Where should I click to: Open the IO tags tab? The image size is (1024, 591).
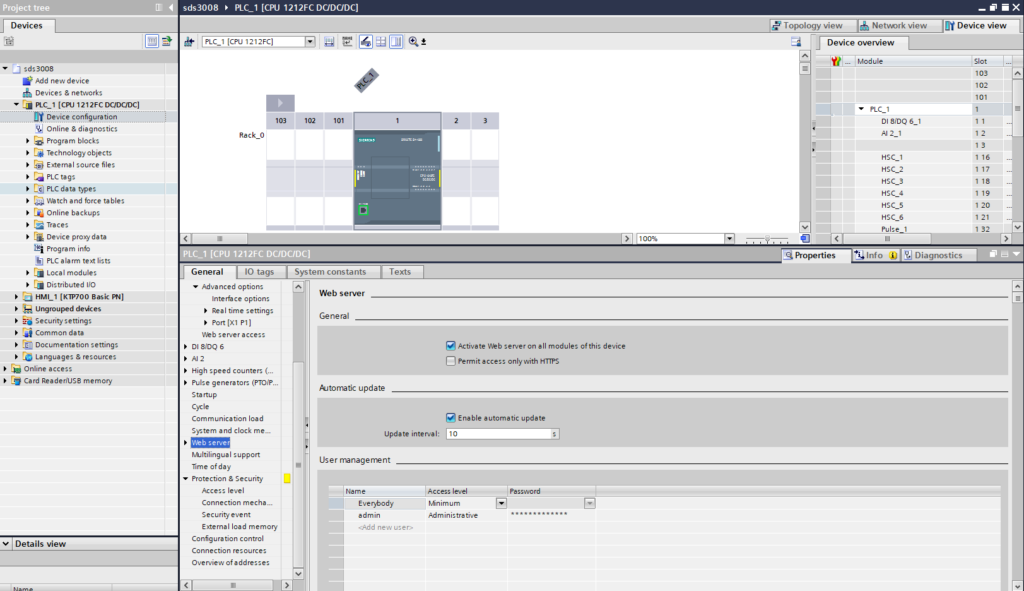click(259, 272)
